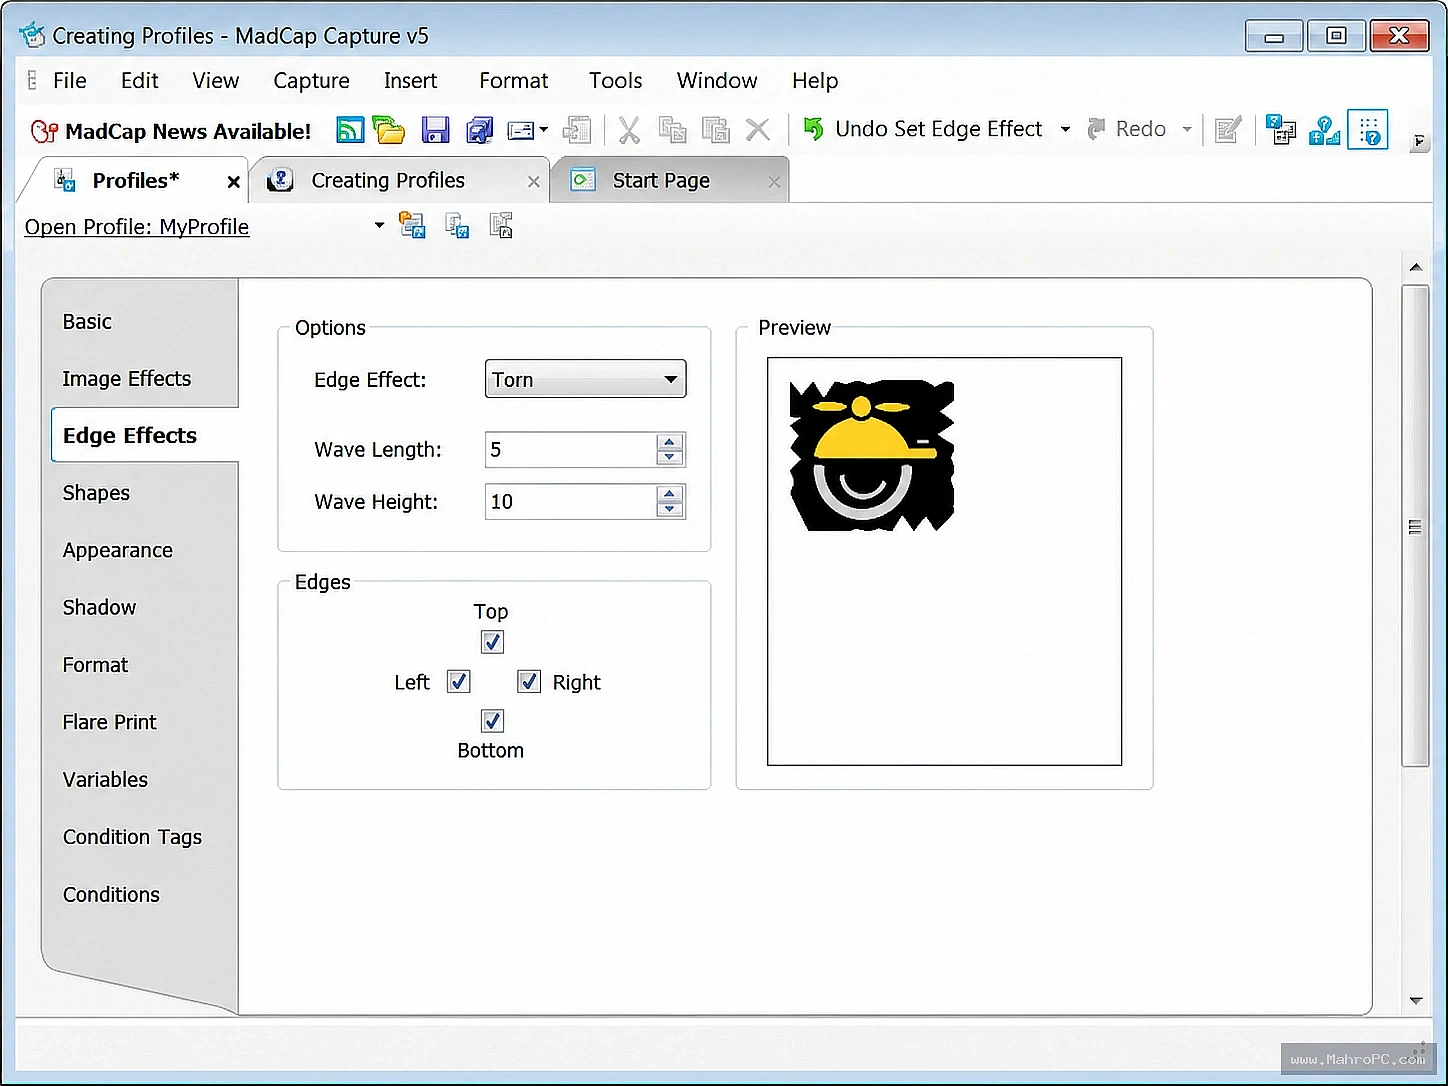Switch to the Creating Profiles tab

coord(388,181)
